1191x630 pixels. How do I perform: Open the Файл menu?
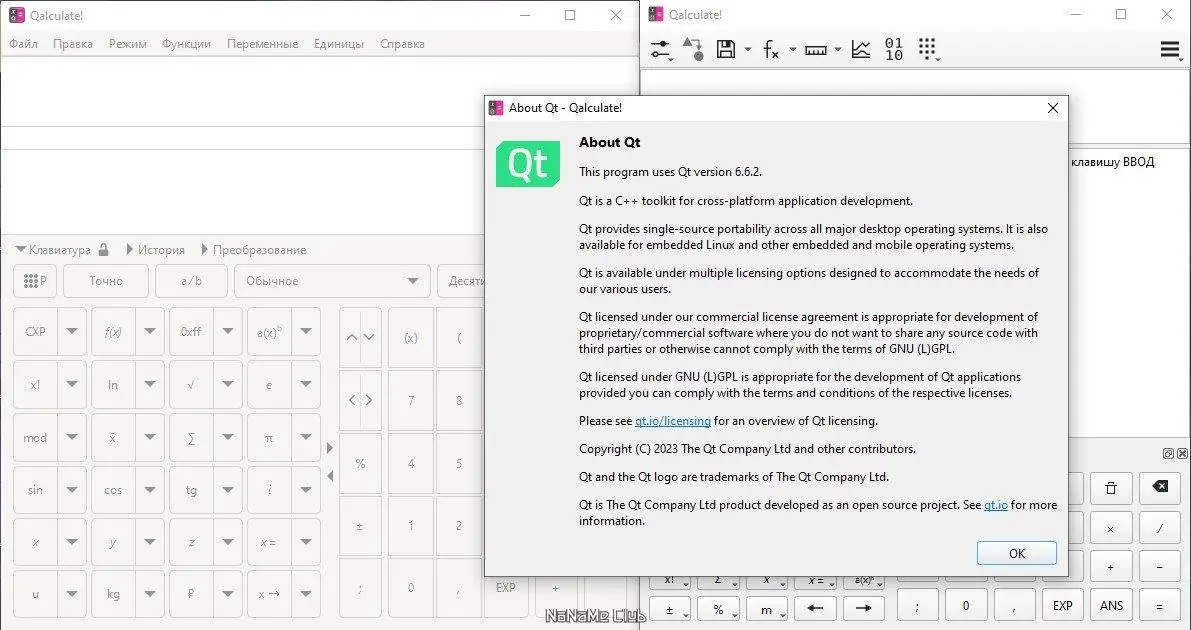coord(24,44)
